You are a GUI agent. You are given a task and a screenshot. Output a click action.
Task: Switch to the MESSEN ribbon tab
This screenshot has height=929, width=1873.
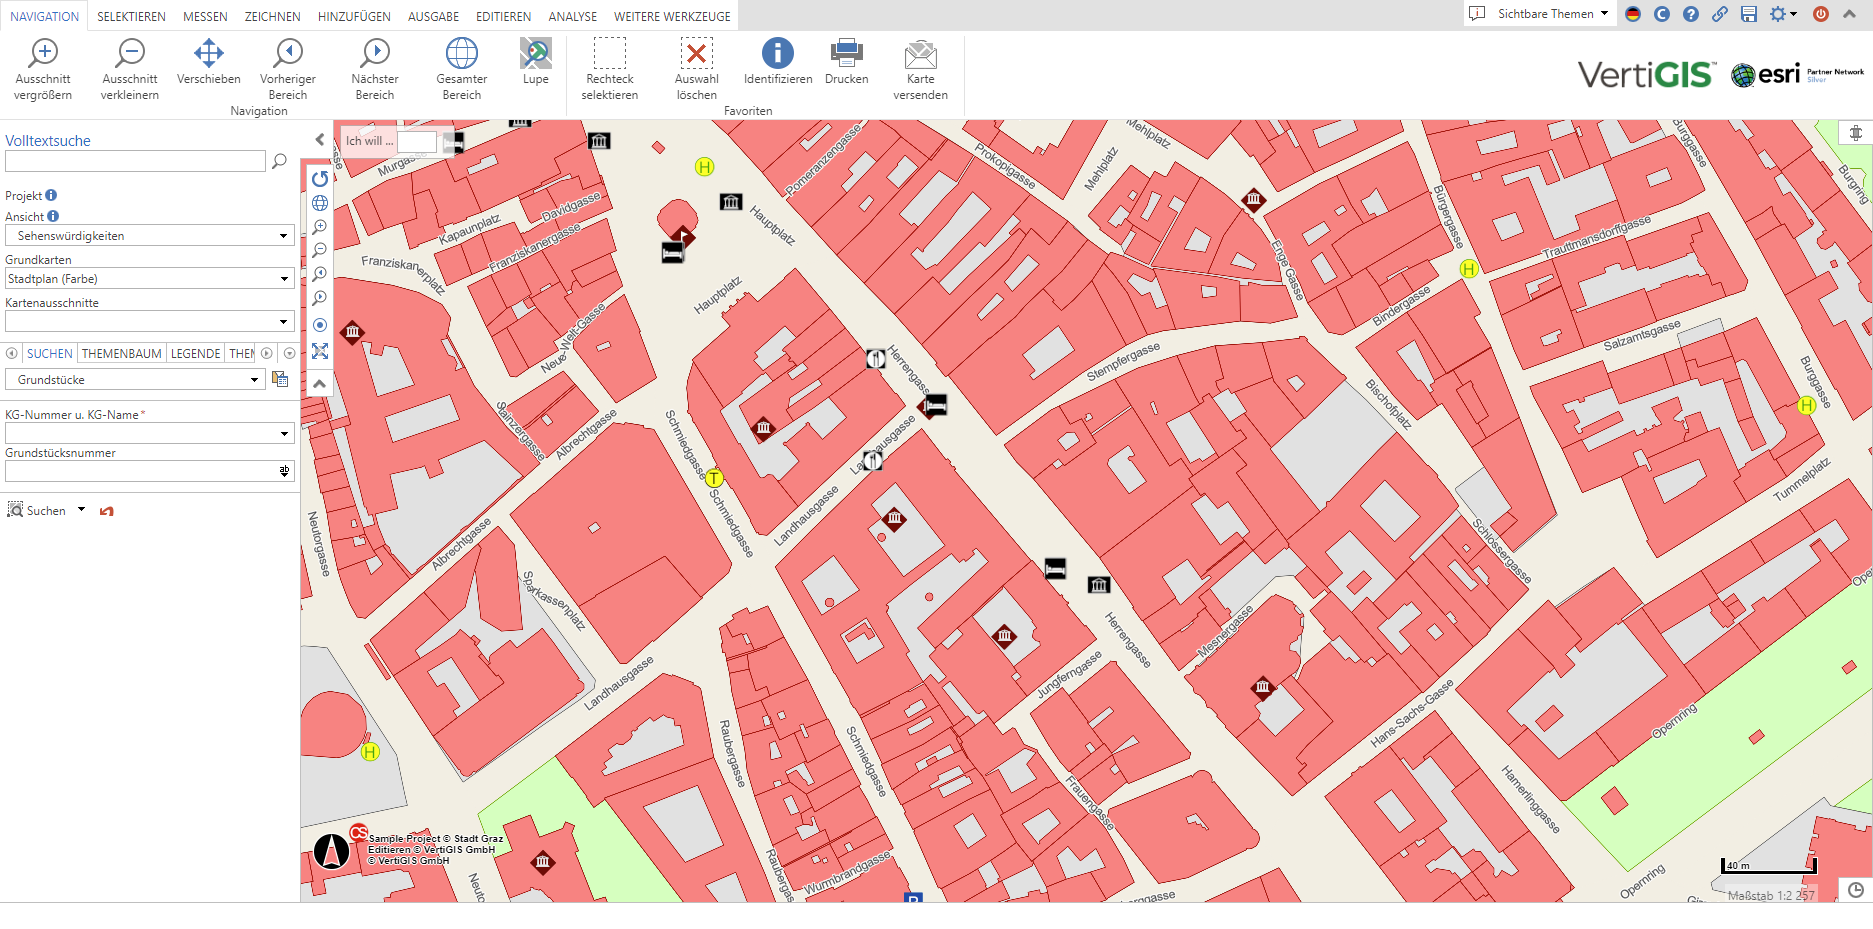[205, 17]
